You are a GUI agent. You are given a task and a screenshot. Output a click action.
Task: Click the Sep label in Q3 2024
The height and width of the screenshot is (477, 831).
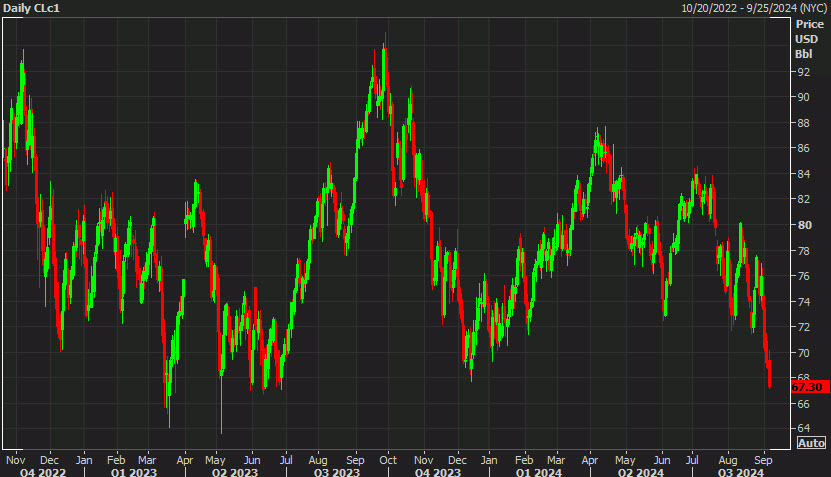[763, 460]
